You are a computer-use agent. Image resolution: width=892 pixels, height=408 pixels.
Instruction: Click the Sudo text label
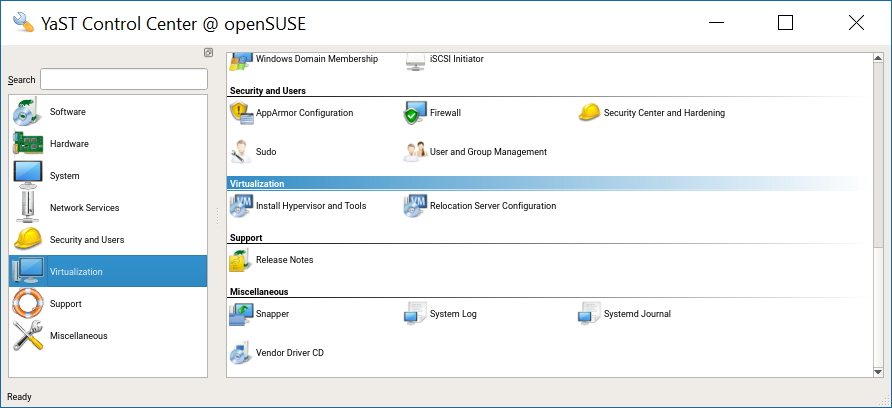point(266,152)
